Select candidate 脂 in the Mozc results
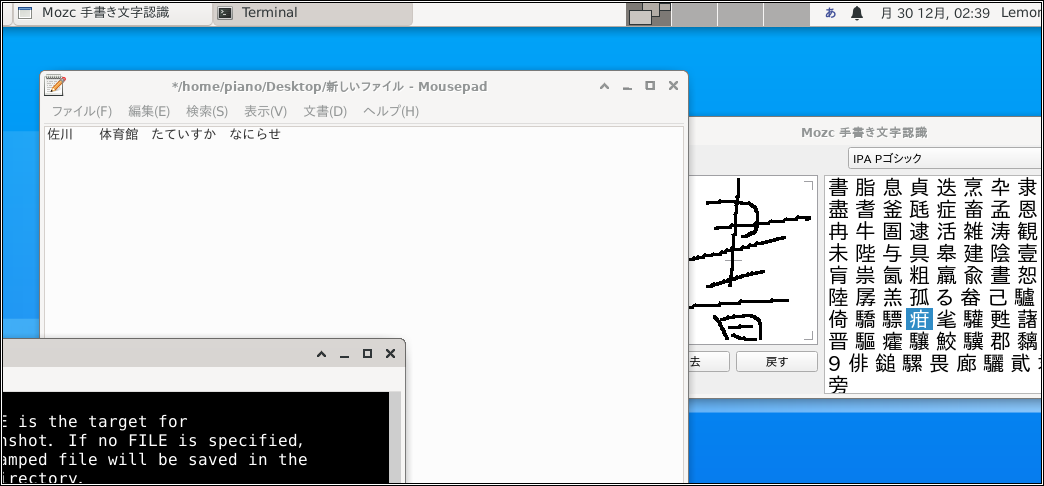Screen dimensions: 1044x486 click(x=865, y=188)
